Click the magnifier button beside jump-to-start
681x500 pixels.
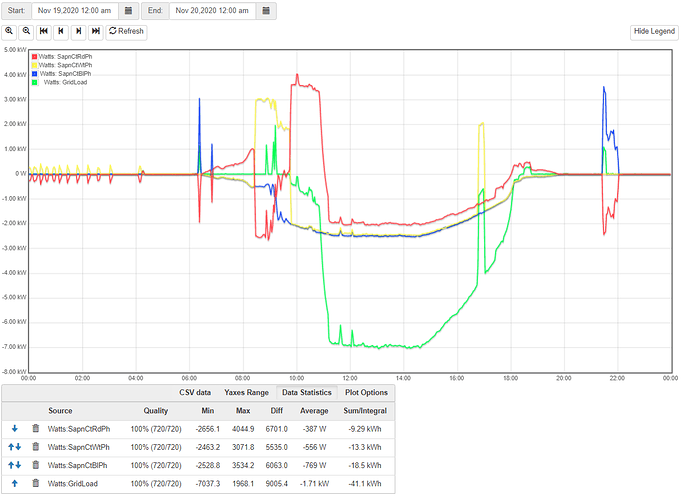26,31
